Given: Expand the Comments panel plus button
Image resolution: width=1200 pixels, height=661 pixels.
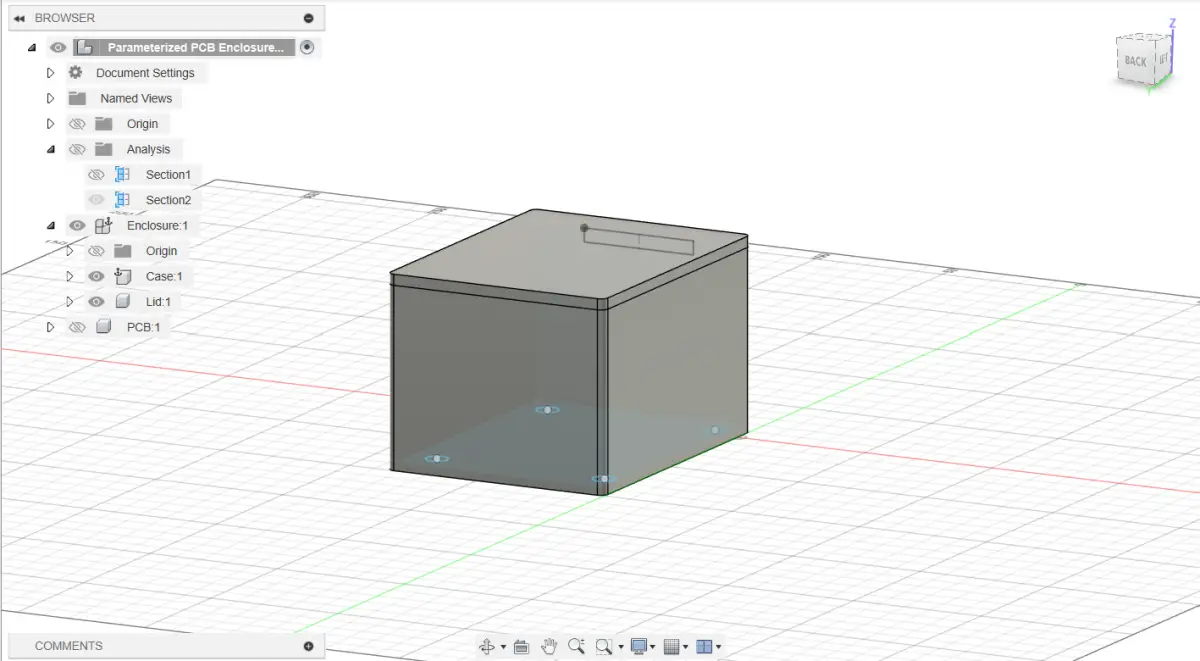Looking at the screenshot, I should pos(308,646).
